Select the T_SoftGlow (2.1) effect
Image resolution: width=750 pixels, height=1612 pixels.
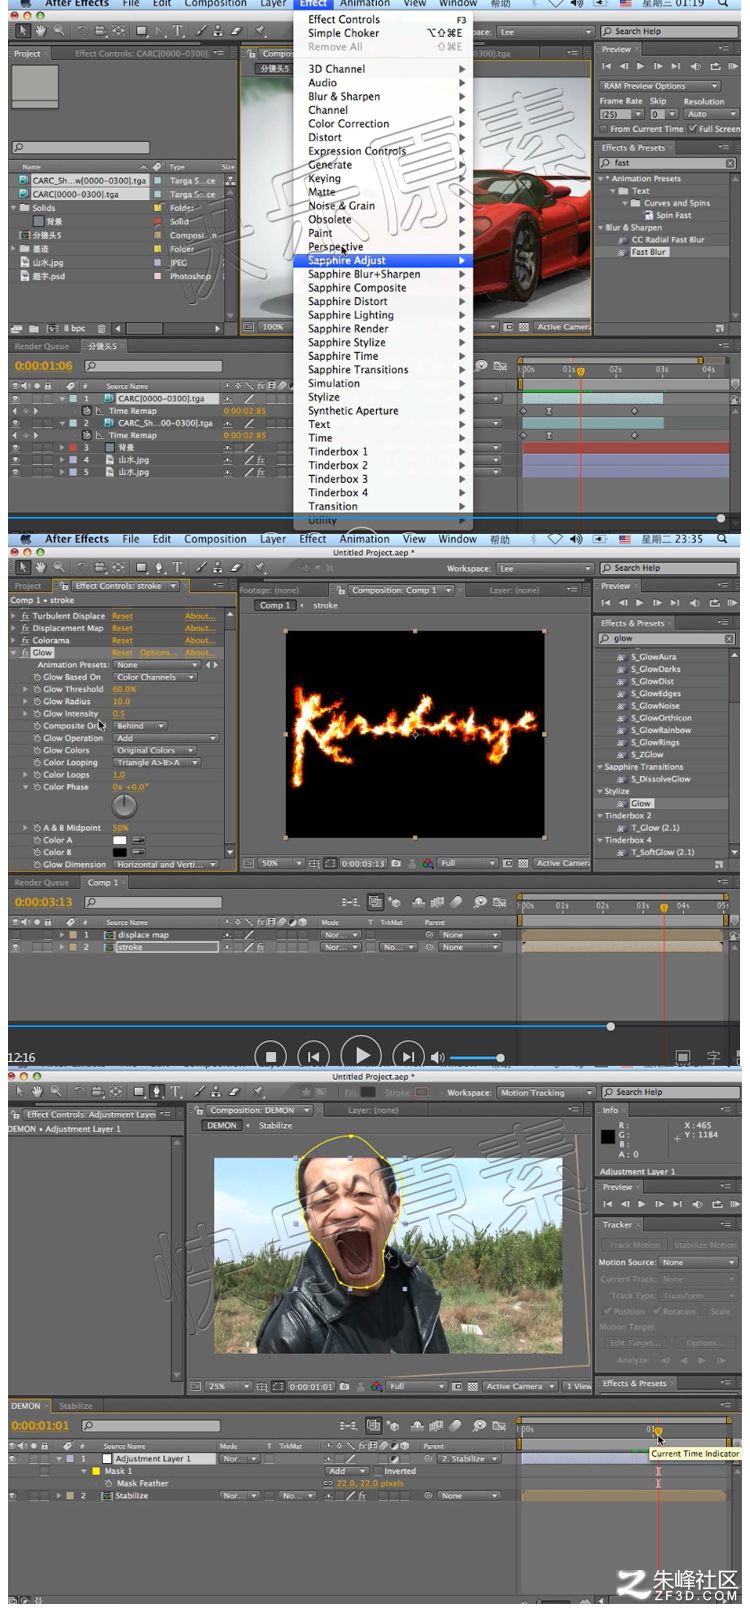663,852
